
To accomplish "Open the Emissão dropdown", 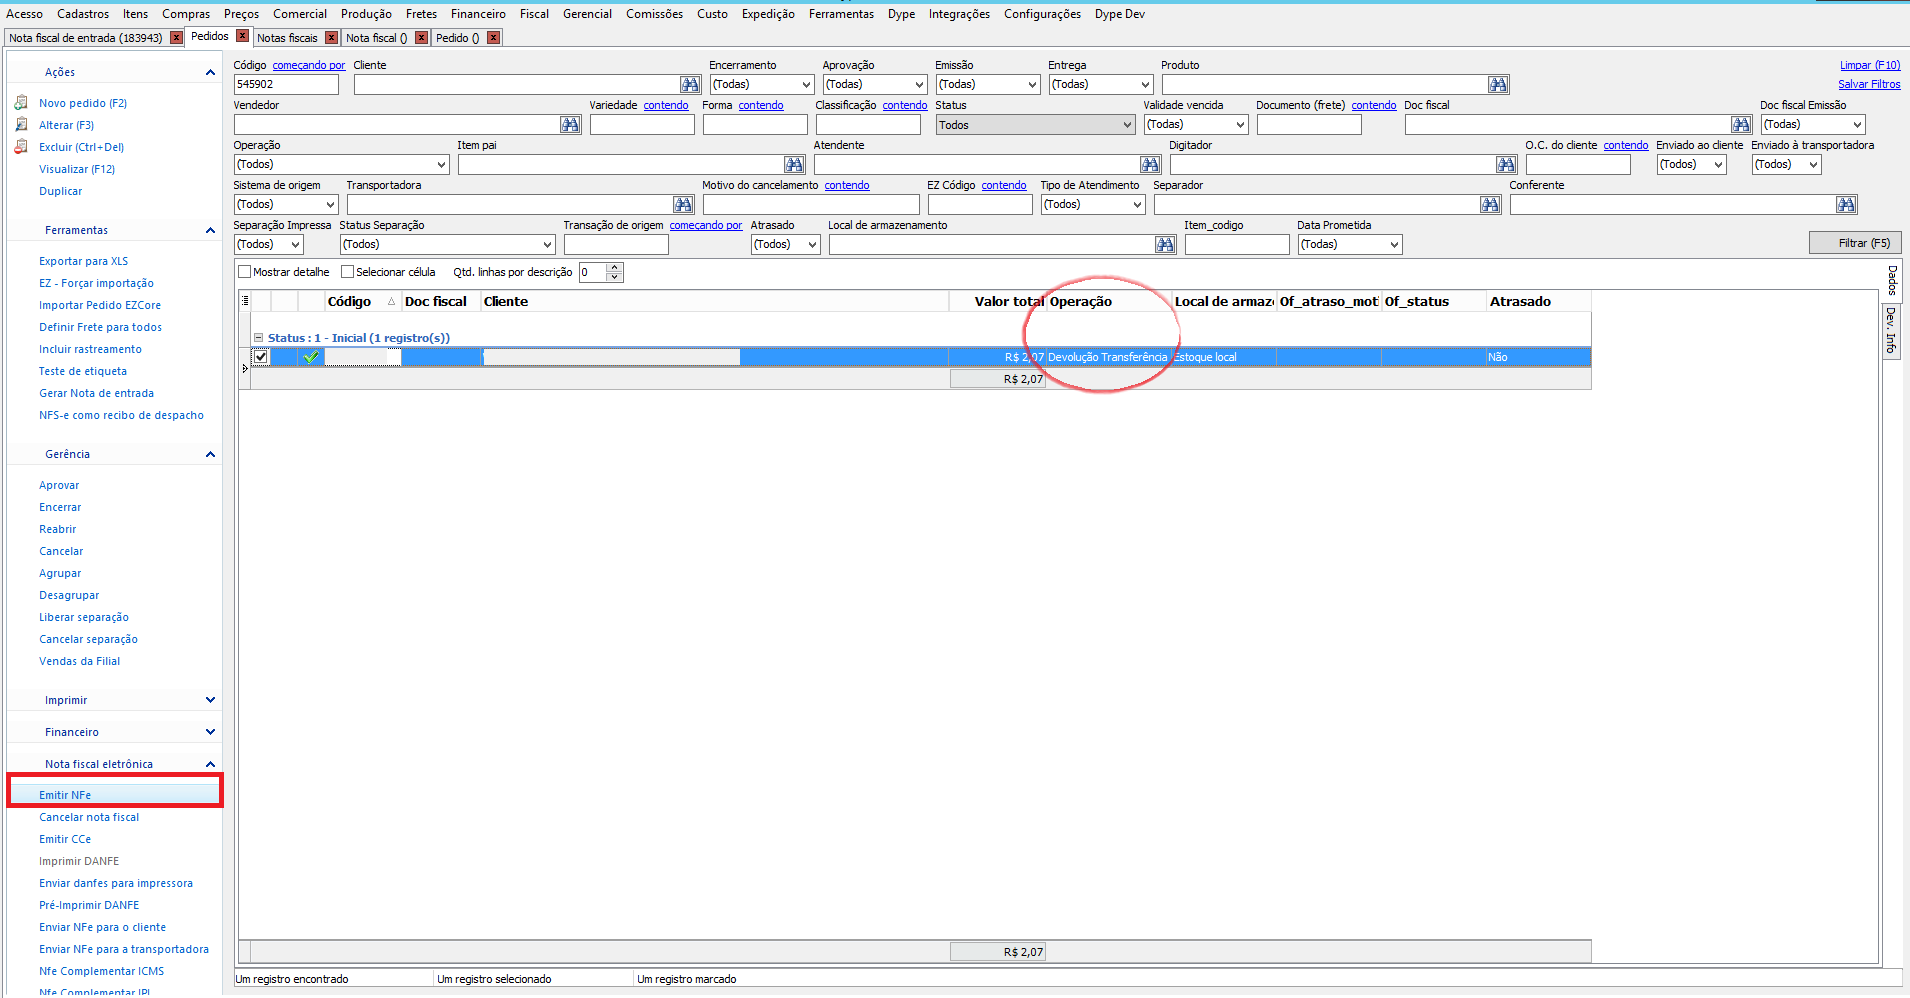I will [1032, 85].
